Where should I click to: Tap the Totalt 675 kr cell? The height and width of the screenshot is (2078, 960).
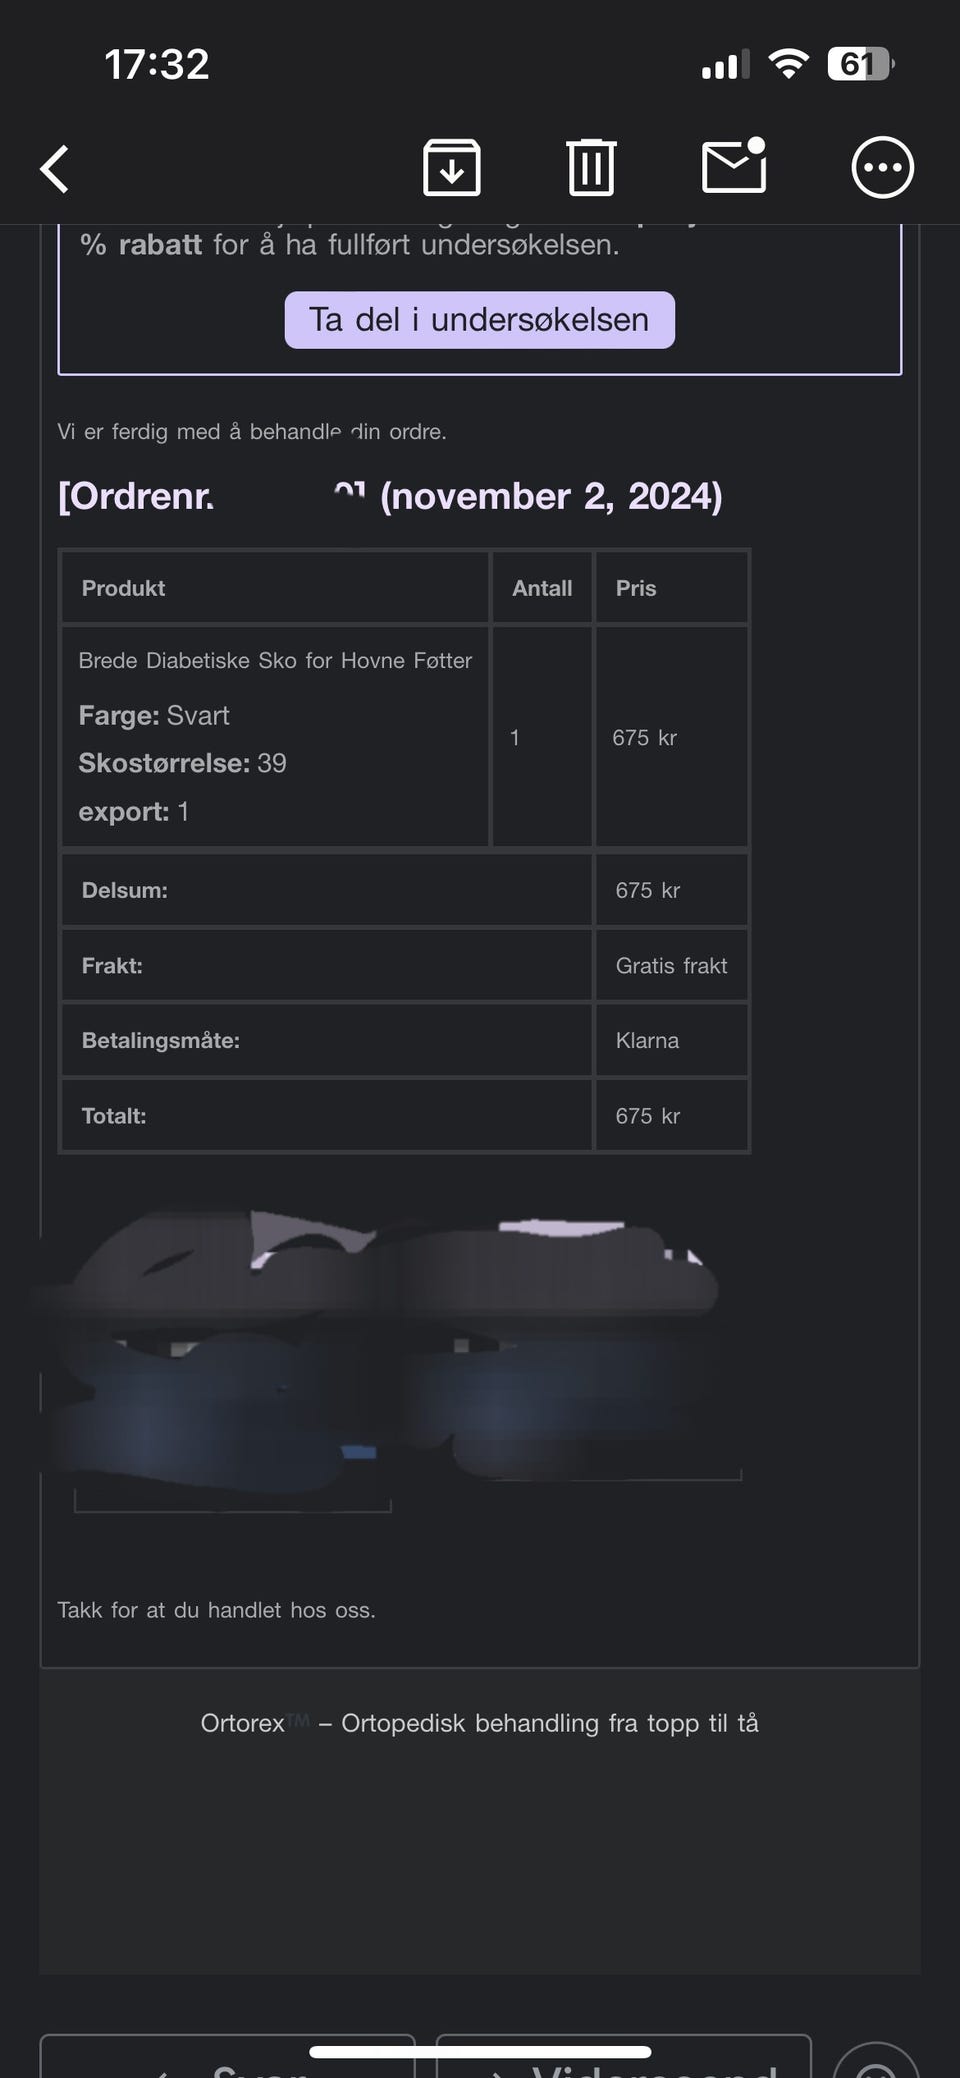pyautogui.click(x=671, y=1116)
